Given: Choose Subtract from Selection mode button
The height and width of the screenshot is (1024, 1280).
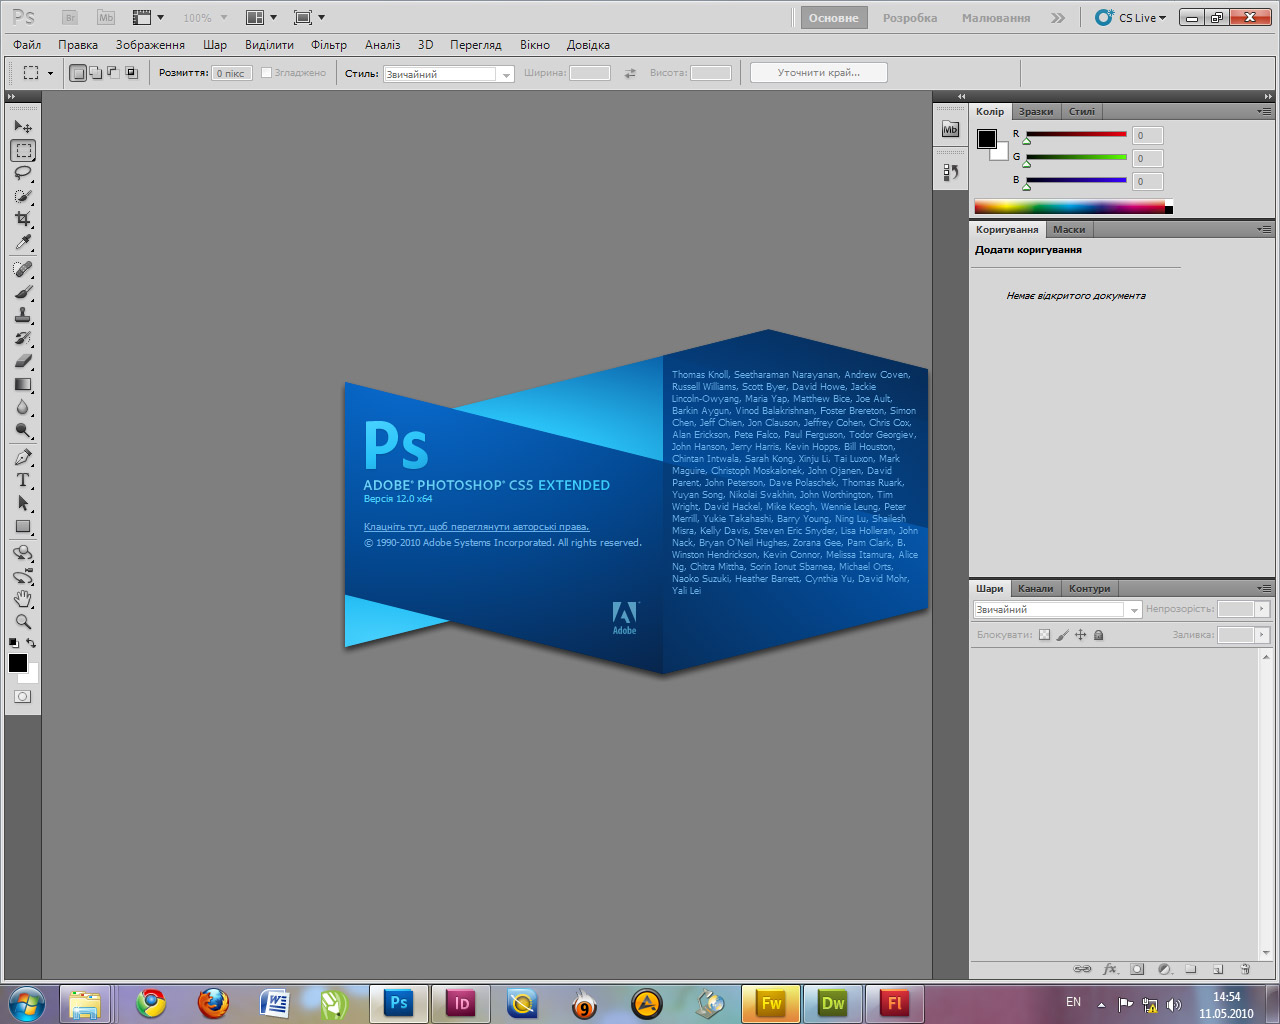Looking at the screenshot, I should pyautogui.click(x=113, y=73).
